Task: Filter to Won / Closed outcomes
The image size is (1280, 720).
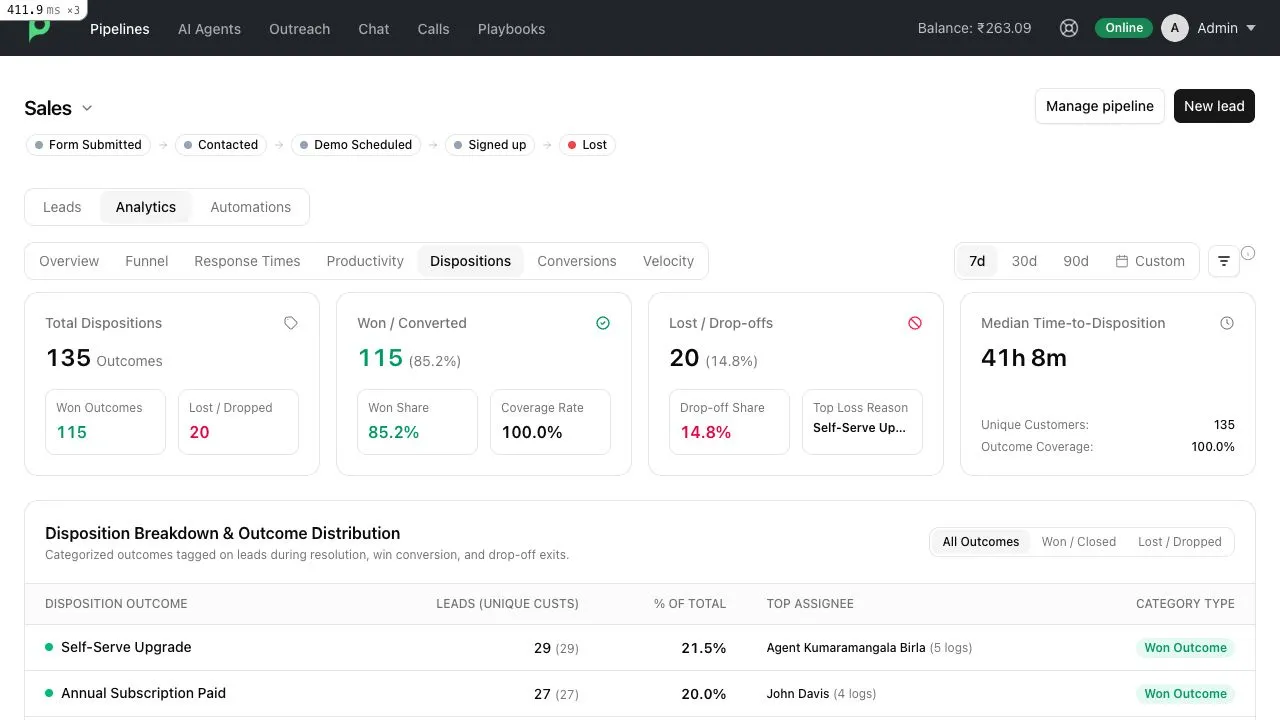Action: pos(1079,542)
